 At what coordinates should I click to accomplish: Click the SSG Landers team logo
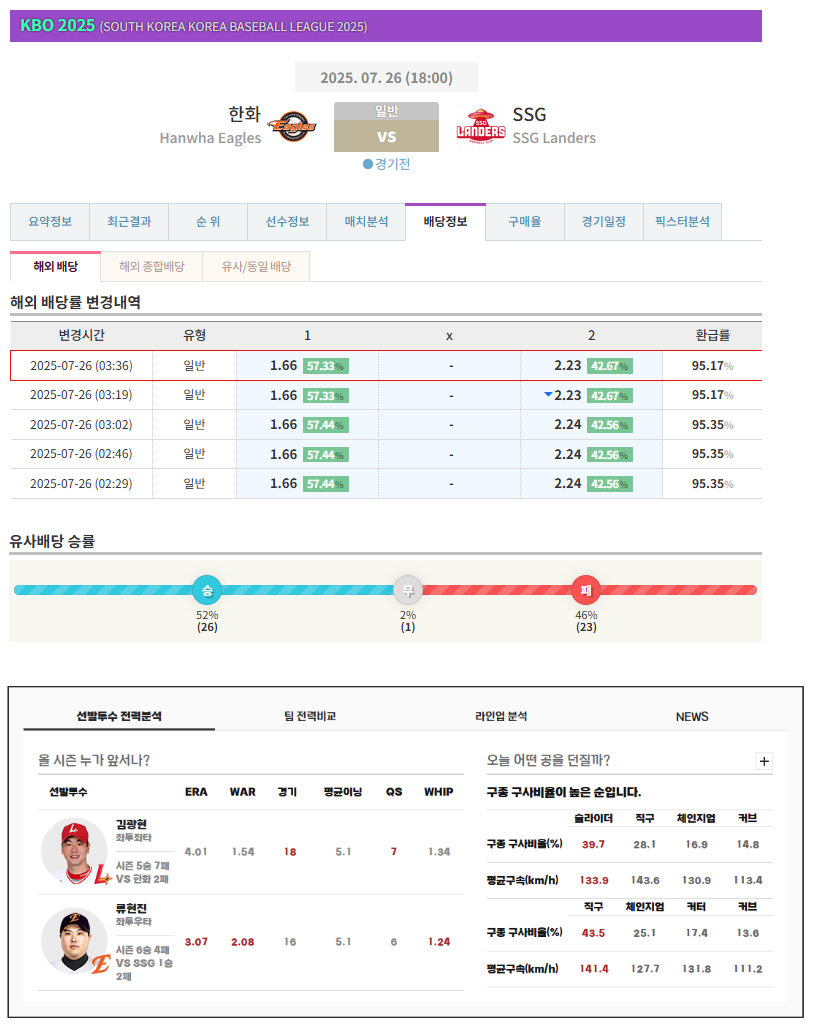coord(481,126)
